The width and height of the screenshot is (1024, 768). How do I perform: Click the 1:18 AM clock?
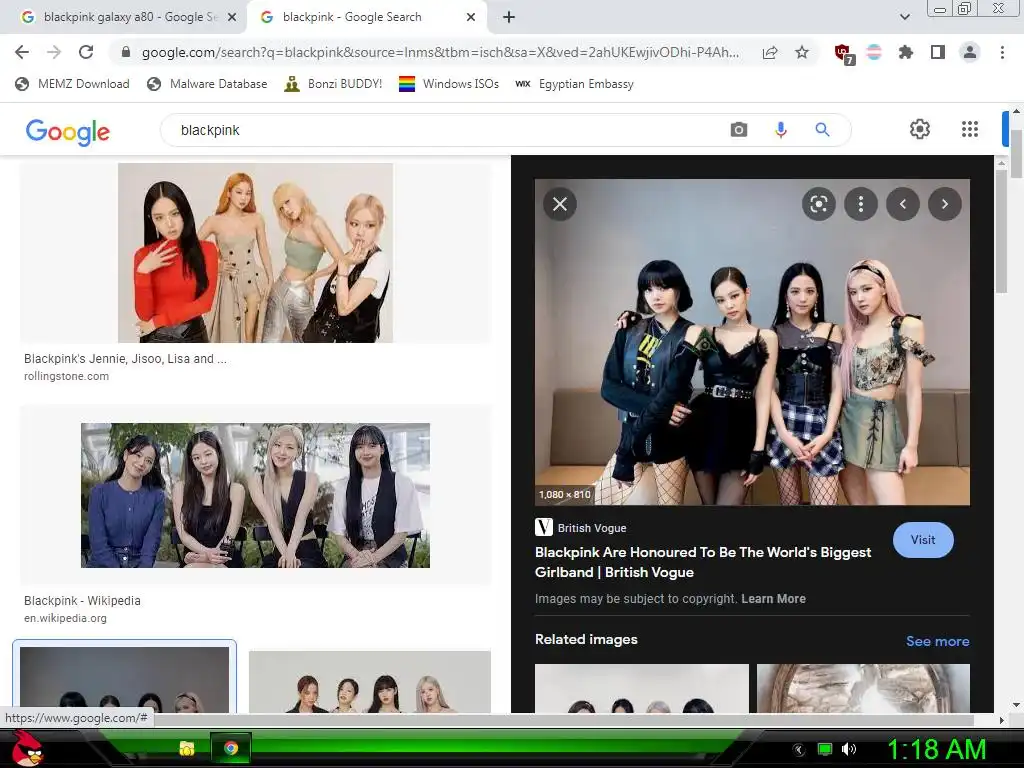click(x=936, y=749)
